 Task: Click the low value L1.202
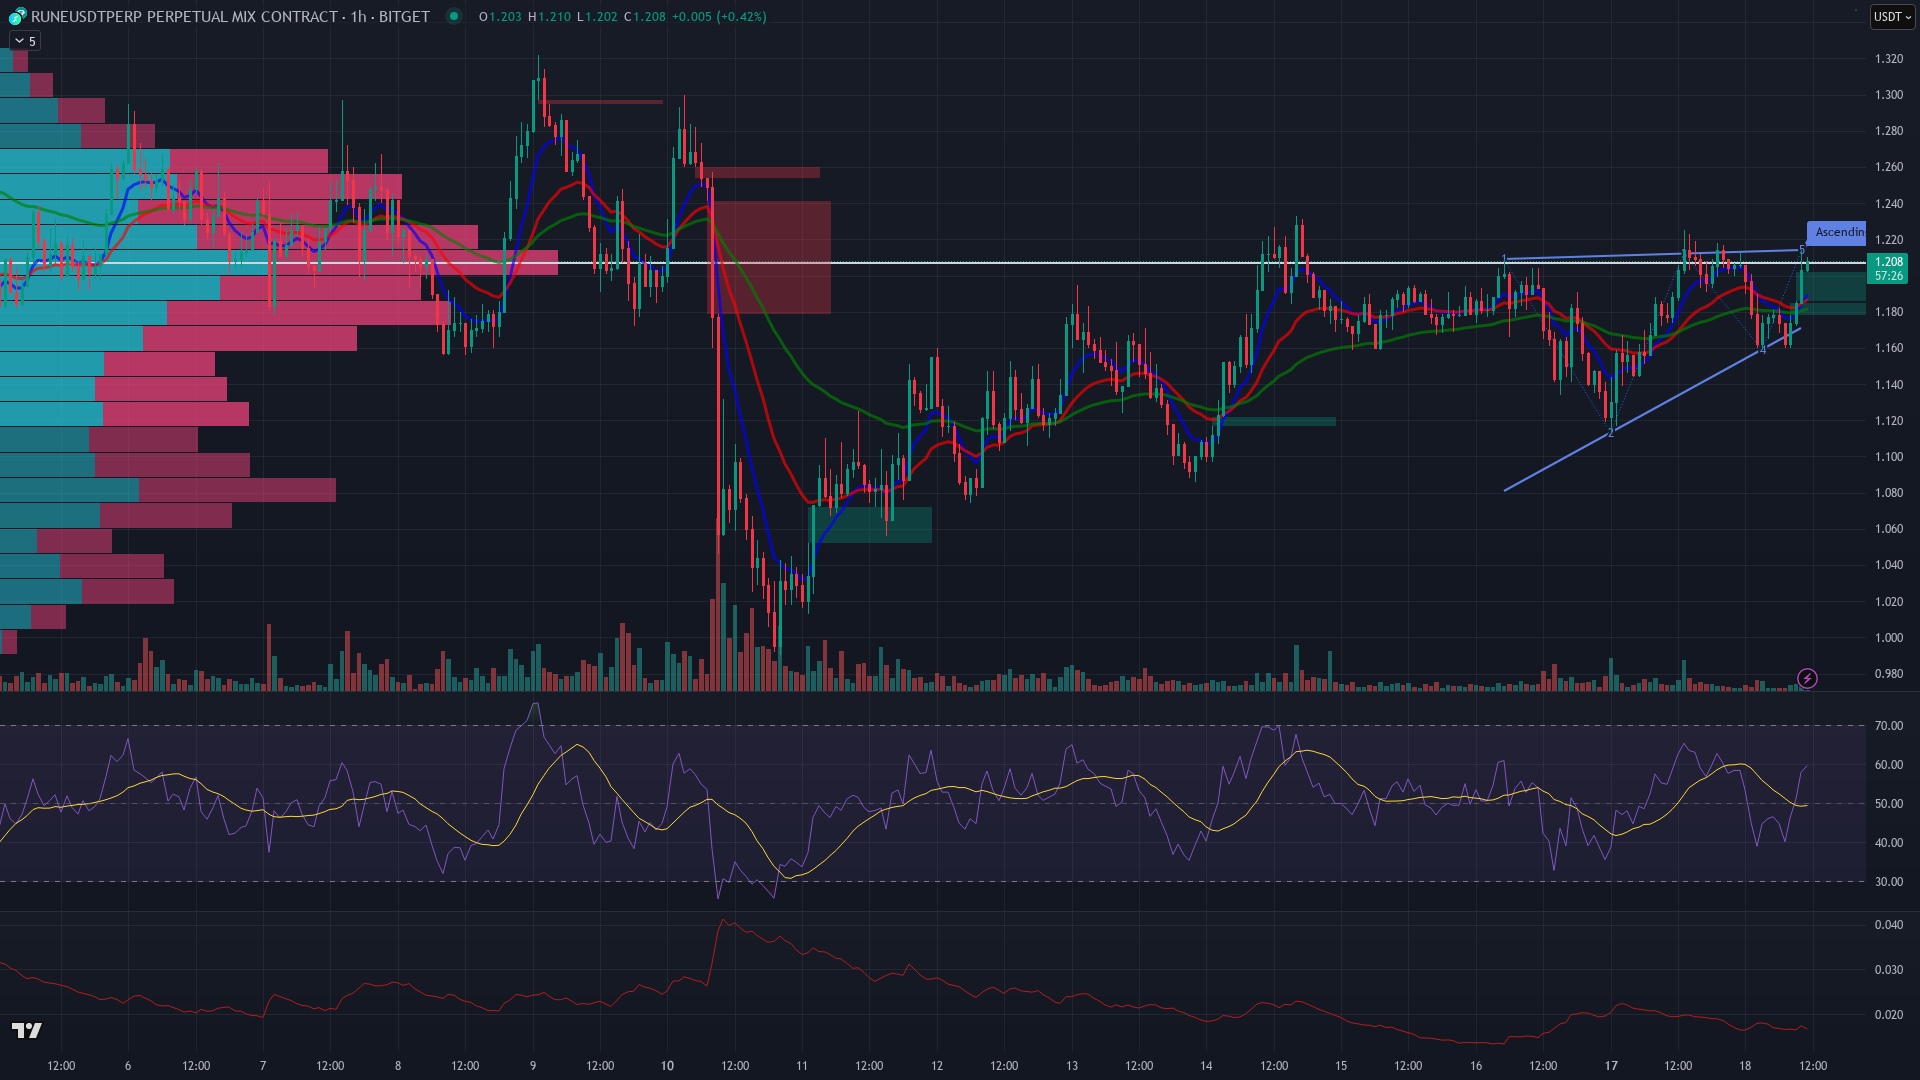[597, 17]
